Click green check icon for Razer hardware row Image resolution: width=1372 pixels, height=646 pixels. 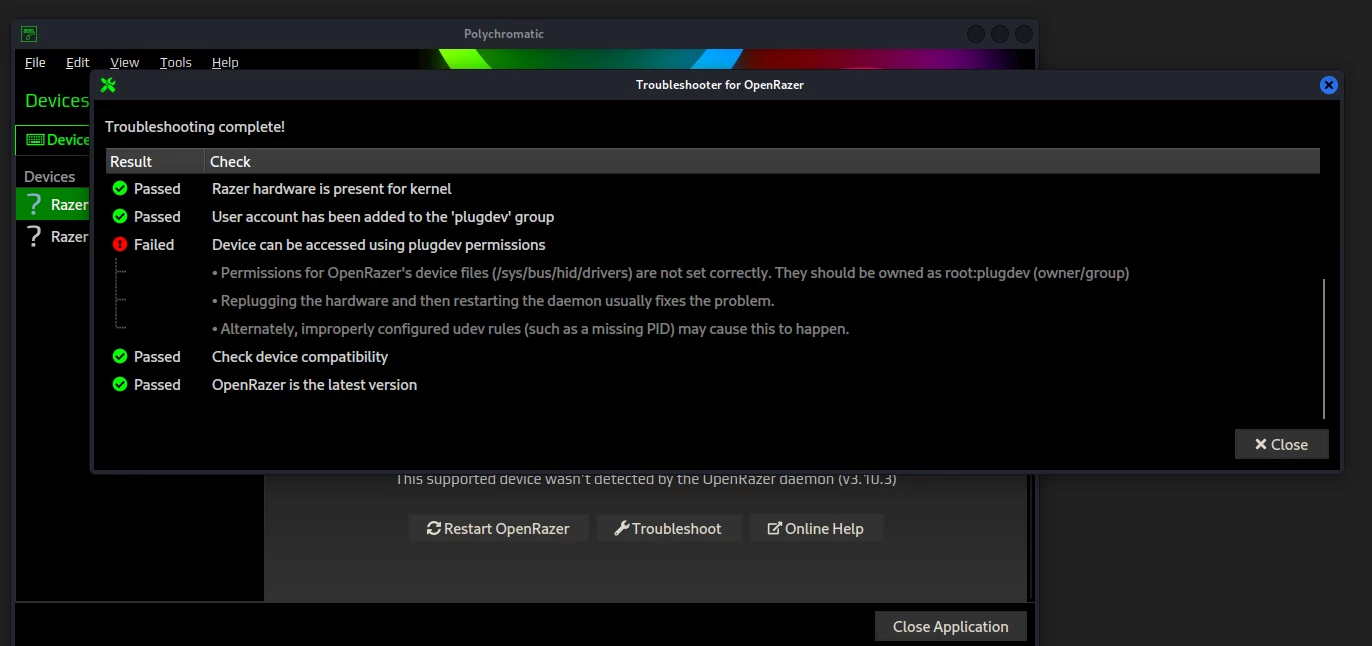pyautogui.click(x=120, y=188)
